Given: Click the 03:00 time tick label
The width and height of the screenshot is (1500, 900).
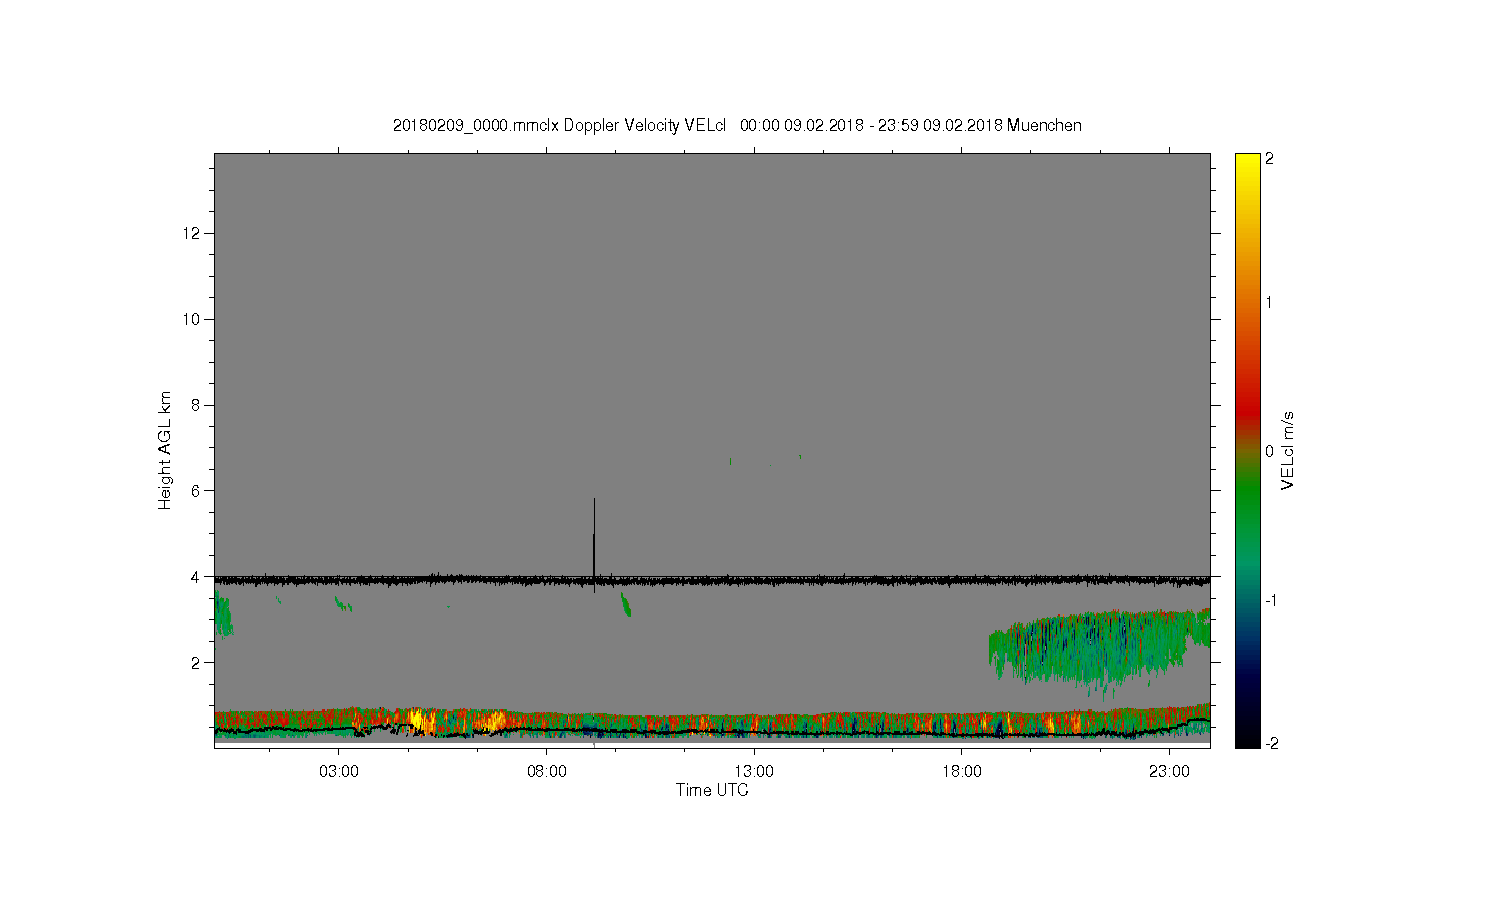Looking at the screenshot, I should point(338,772).
